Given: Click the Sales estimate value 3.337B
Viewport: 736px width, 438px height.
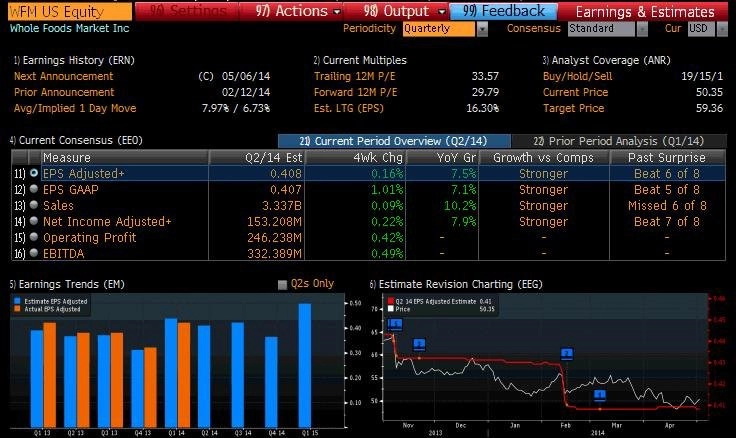Looking at the screenshot, I should coord(282,206).
